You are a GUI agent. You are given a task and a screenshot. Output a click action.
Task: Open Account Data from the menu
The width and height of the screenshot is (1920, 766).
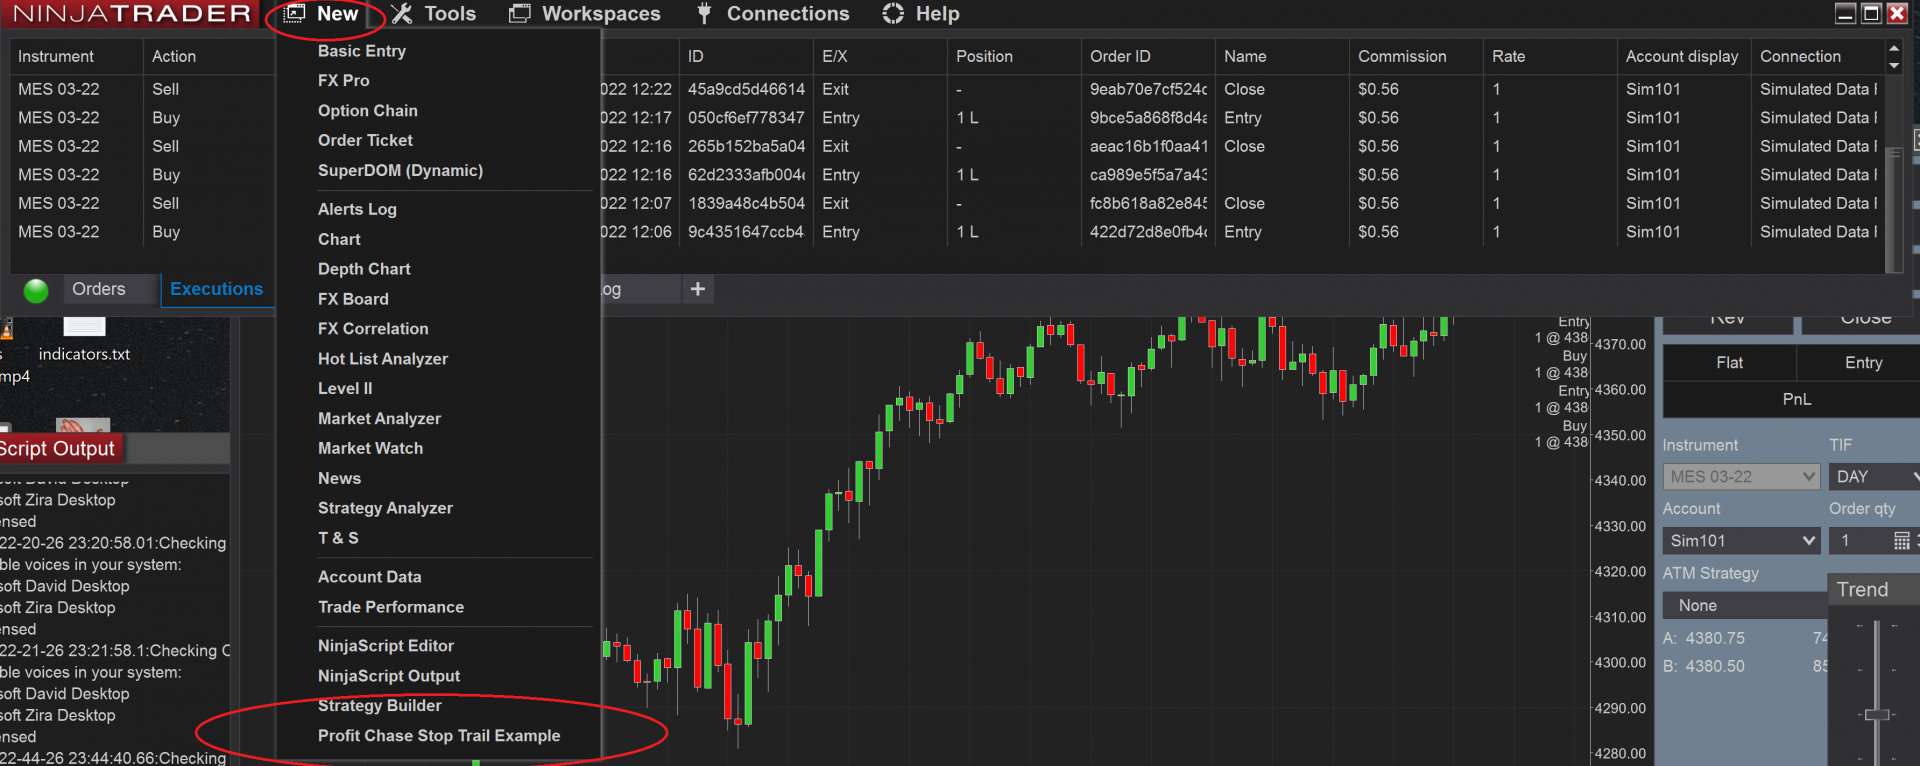(x=369, y=577)
